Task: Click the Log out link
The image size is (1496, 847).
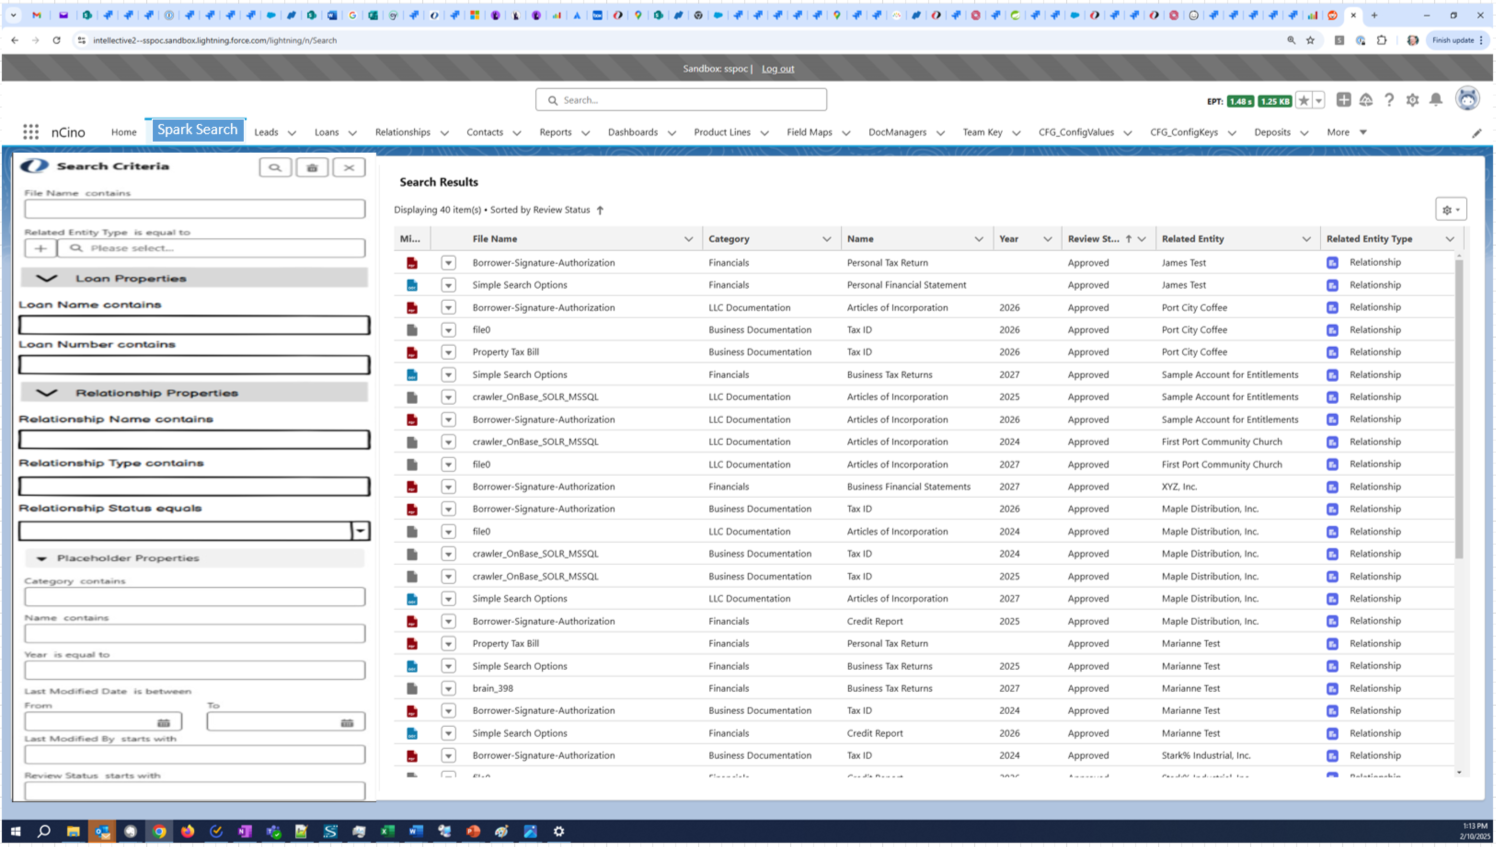Action: 777,69
